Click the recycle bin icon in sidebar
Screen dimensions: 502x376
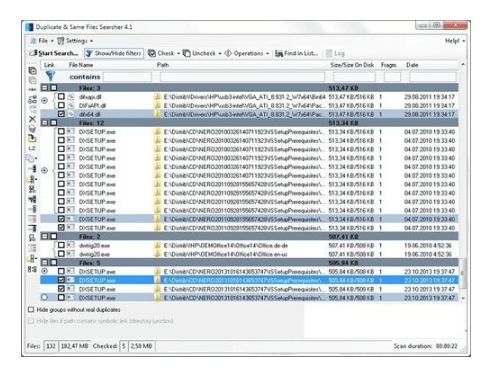(32, 128)
